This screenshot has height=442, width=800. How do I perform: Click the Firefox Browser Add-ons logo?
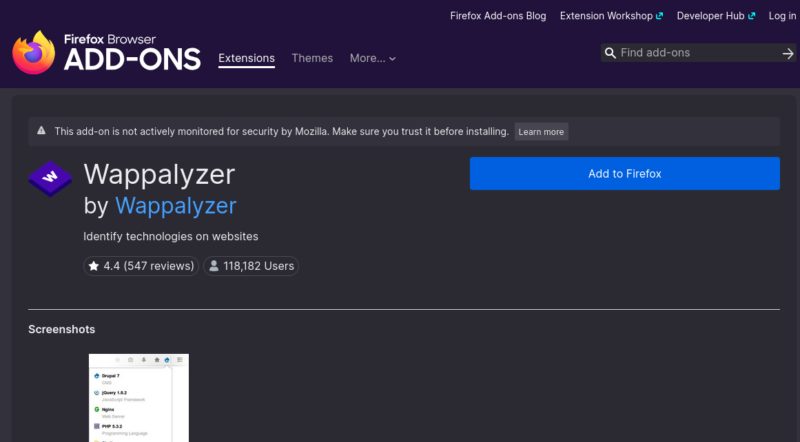[x=106, y=53]
